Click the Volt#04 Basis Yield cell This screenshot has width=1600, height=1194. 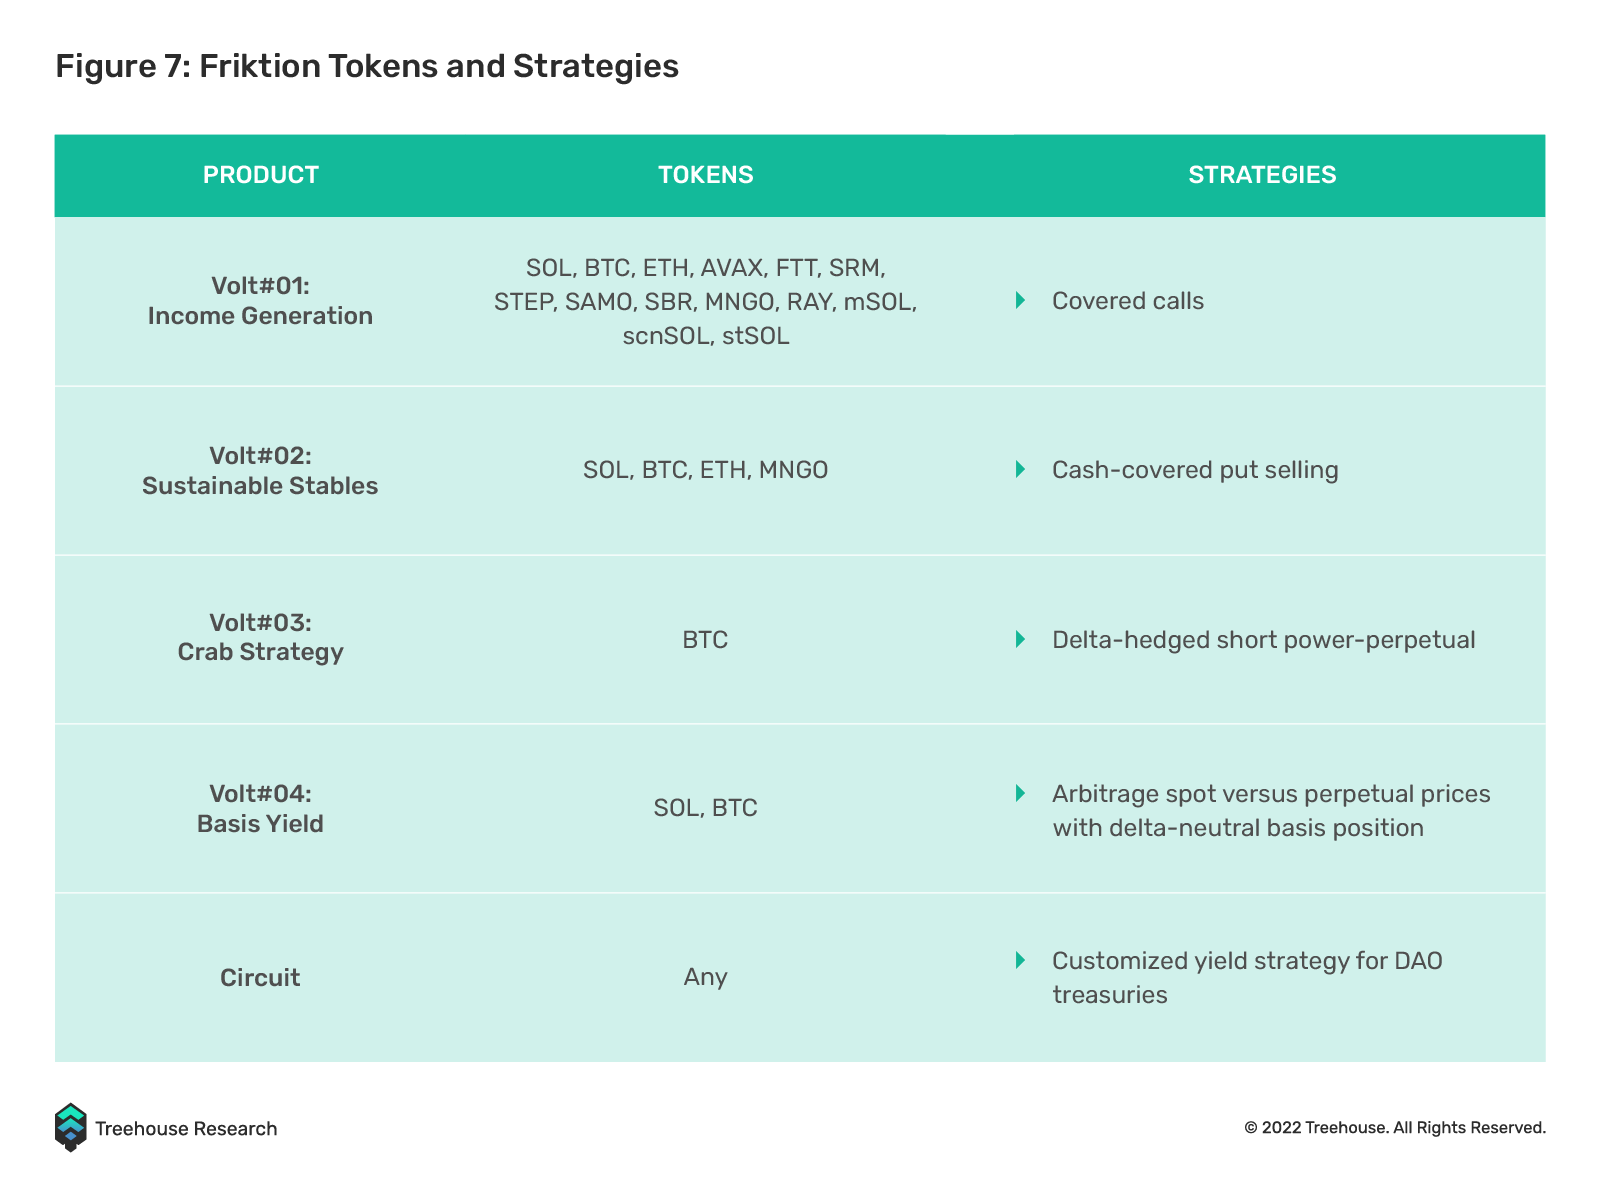[260, 809]
